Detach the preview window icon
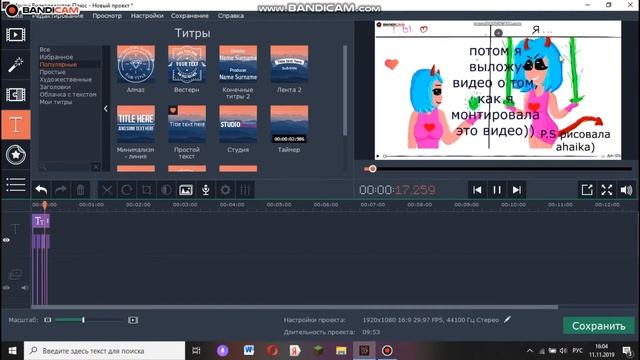 (587, 190)
